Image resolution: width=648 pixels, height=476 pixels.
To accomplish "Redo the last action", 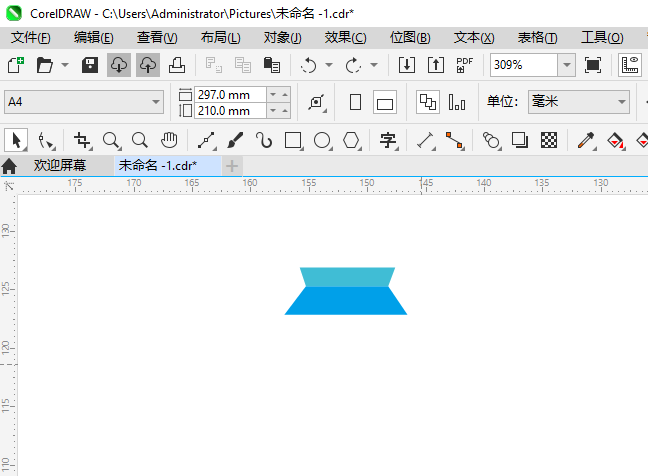I will click(353, 65).
